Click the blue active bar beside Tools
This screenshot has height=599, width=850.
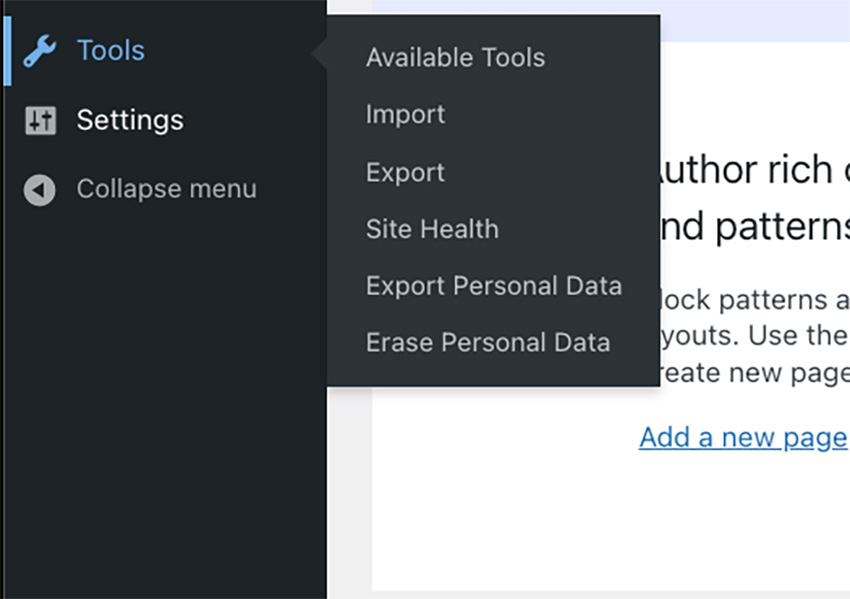point(7,51)
